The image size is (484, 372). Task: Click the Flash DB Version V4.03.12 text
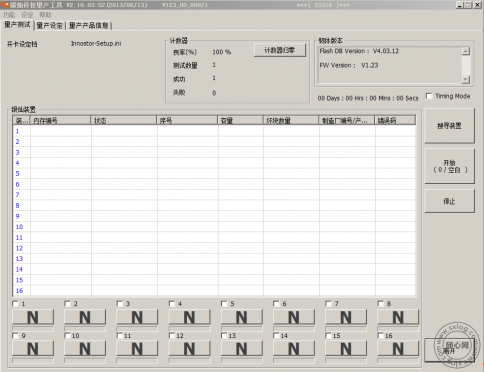(359, 51)
